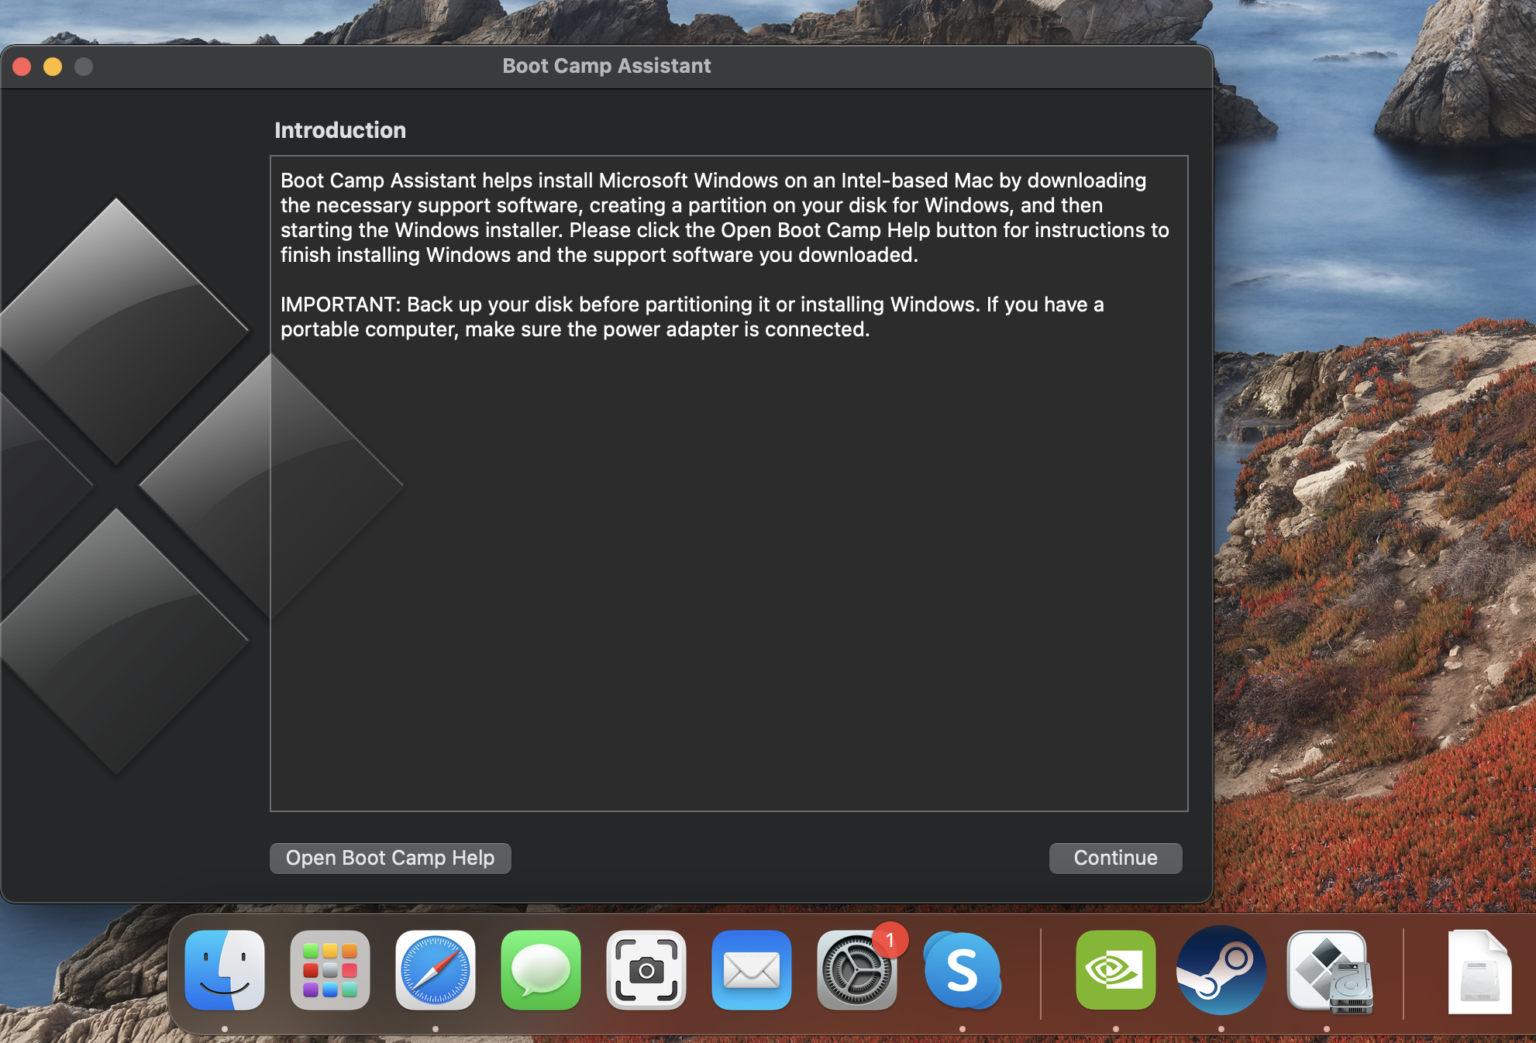Open Mail from the Dock
The image size is (1536, 1043).
tap(751, 970)
